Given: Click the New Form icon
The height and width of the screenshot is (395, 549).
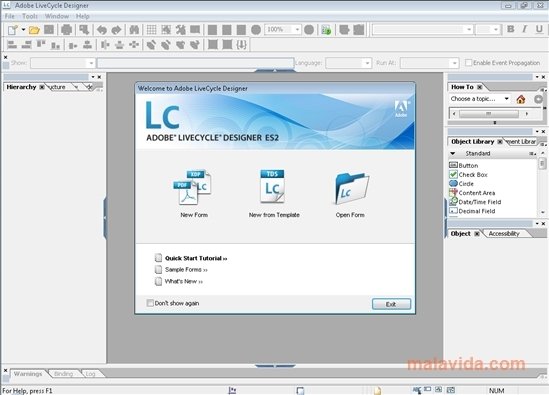Looking at the screenshot, I should [x=193, y=187].
